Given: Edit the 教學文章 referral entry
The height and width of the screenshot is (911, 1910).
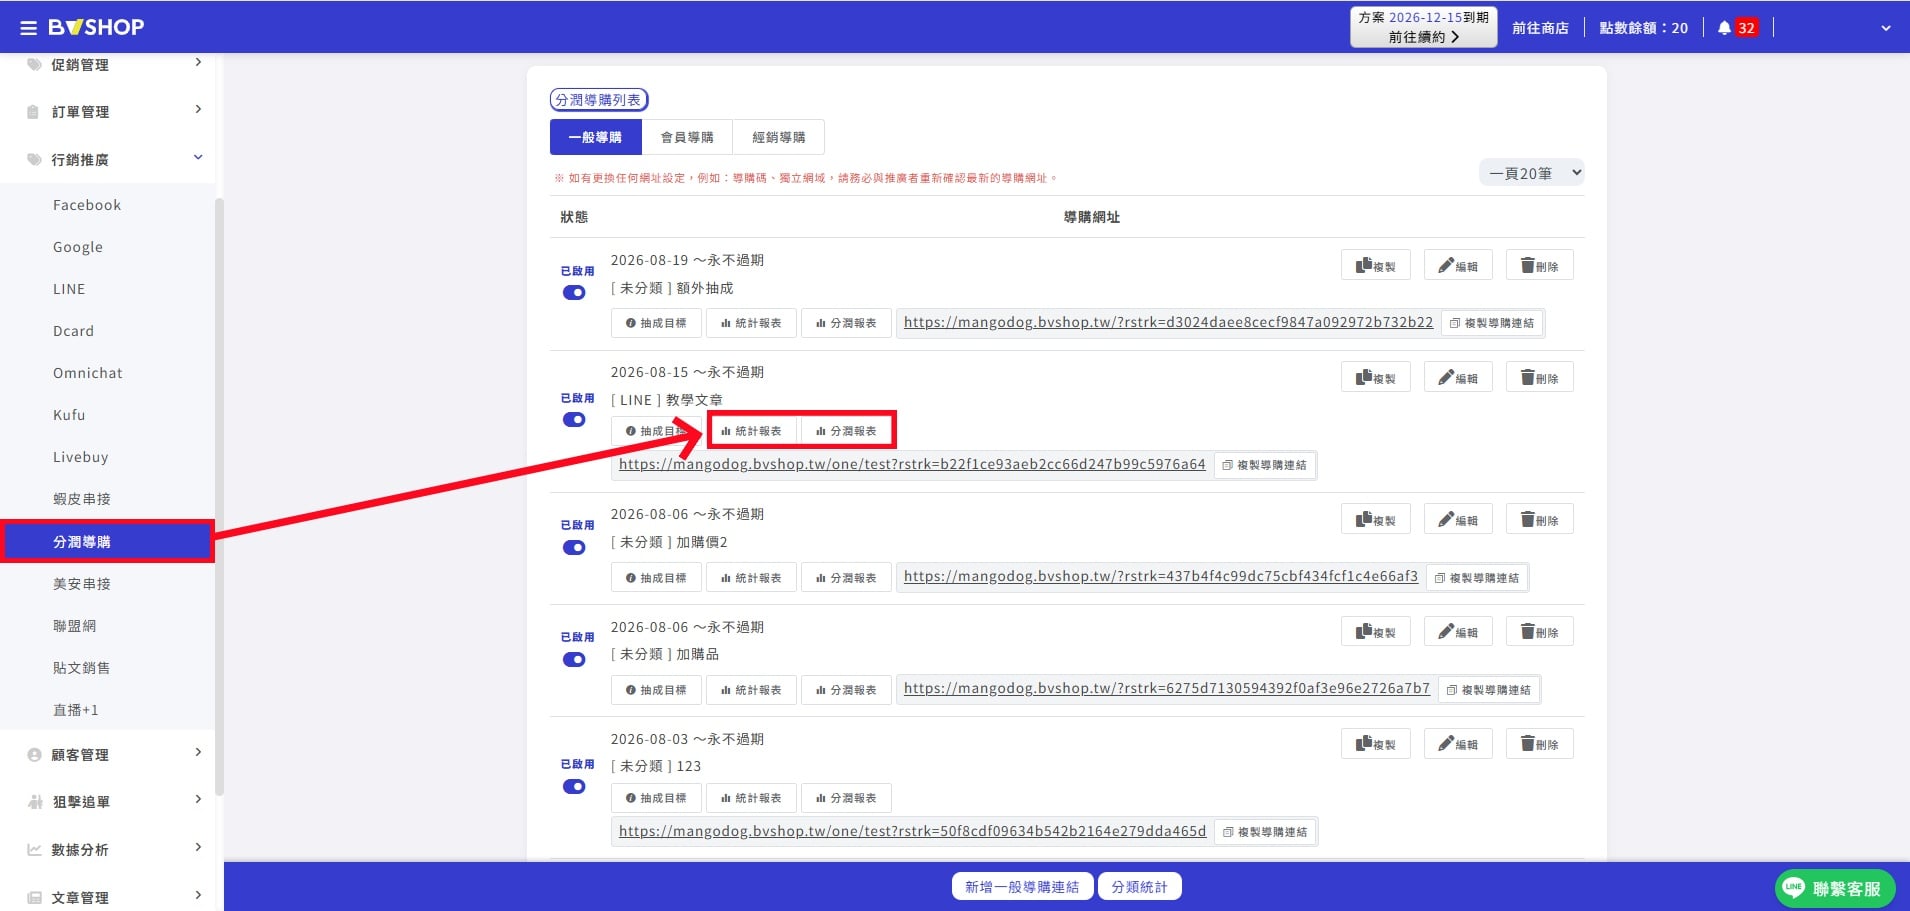Looking at the screenshot, I should click(x=1458, y=377).
